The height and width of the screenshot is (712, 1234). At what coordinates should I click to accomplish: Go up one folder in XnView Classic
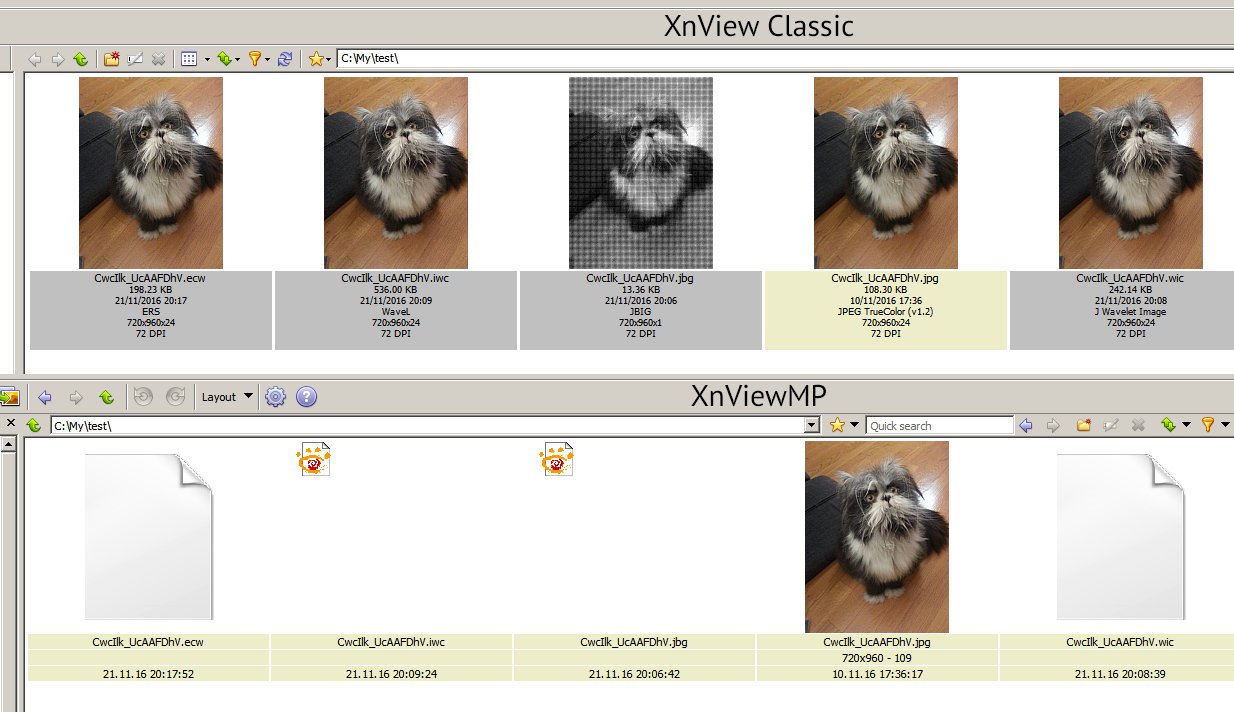click(80, 59)
